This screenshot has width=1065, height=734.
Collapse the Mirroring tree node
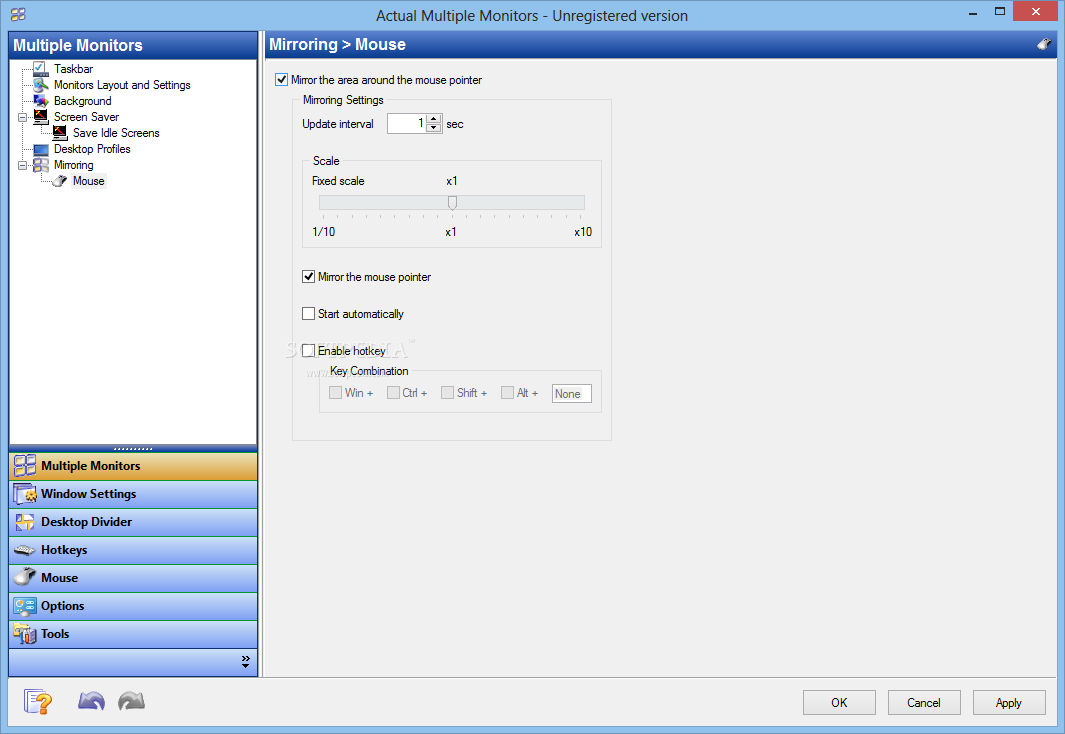[22, 165]
